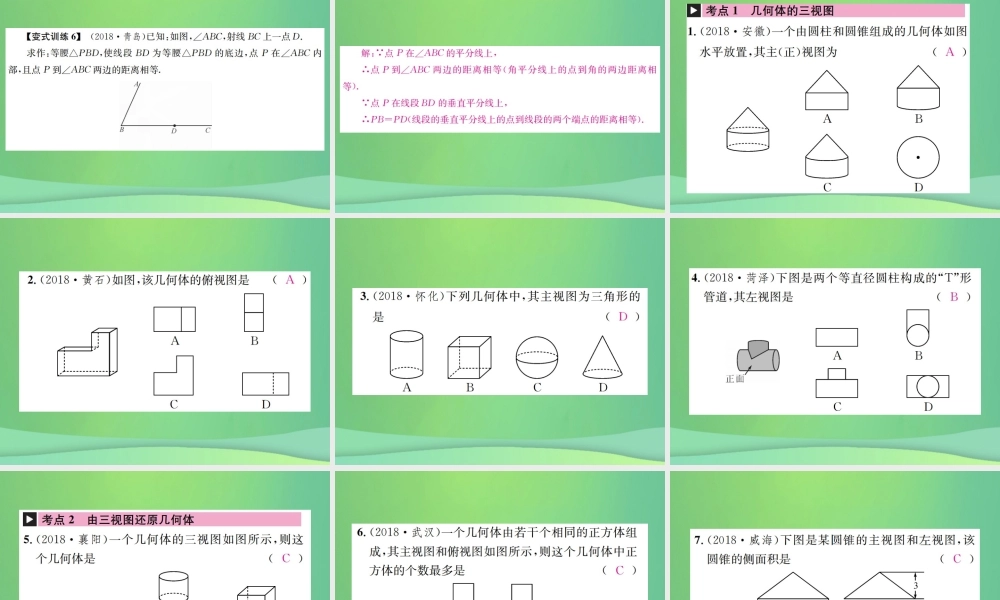1000x600 pixels.
Task: Choose circle option D in question 1
Action: tap(918, 157)
